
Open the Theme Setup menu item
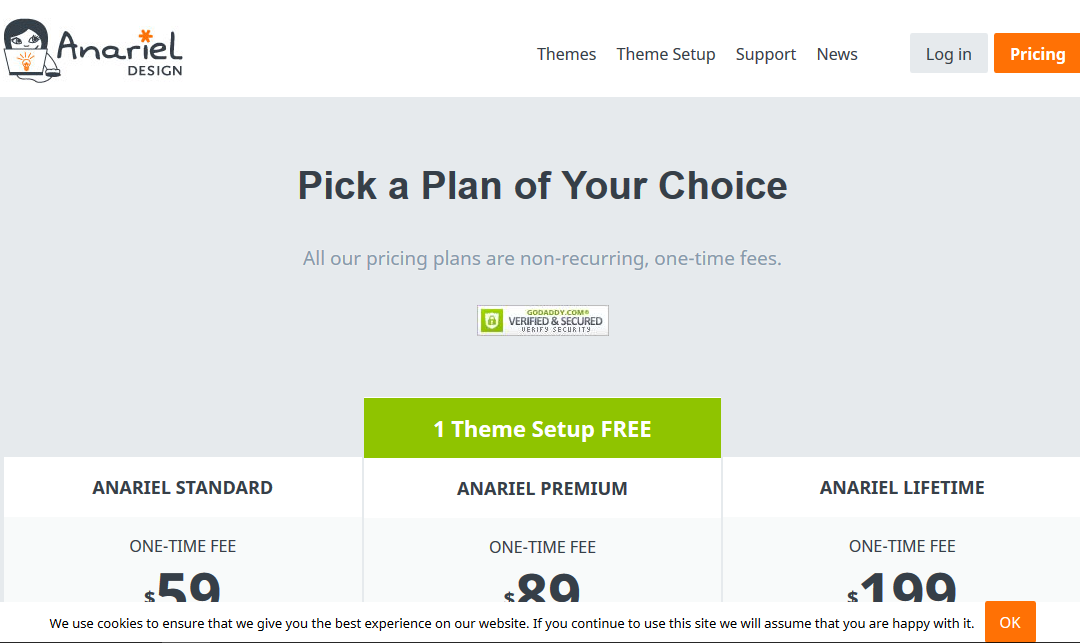click(665, 54)
